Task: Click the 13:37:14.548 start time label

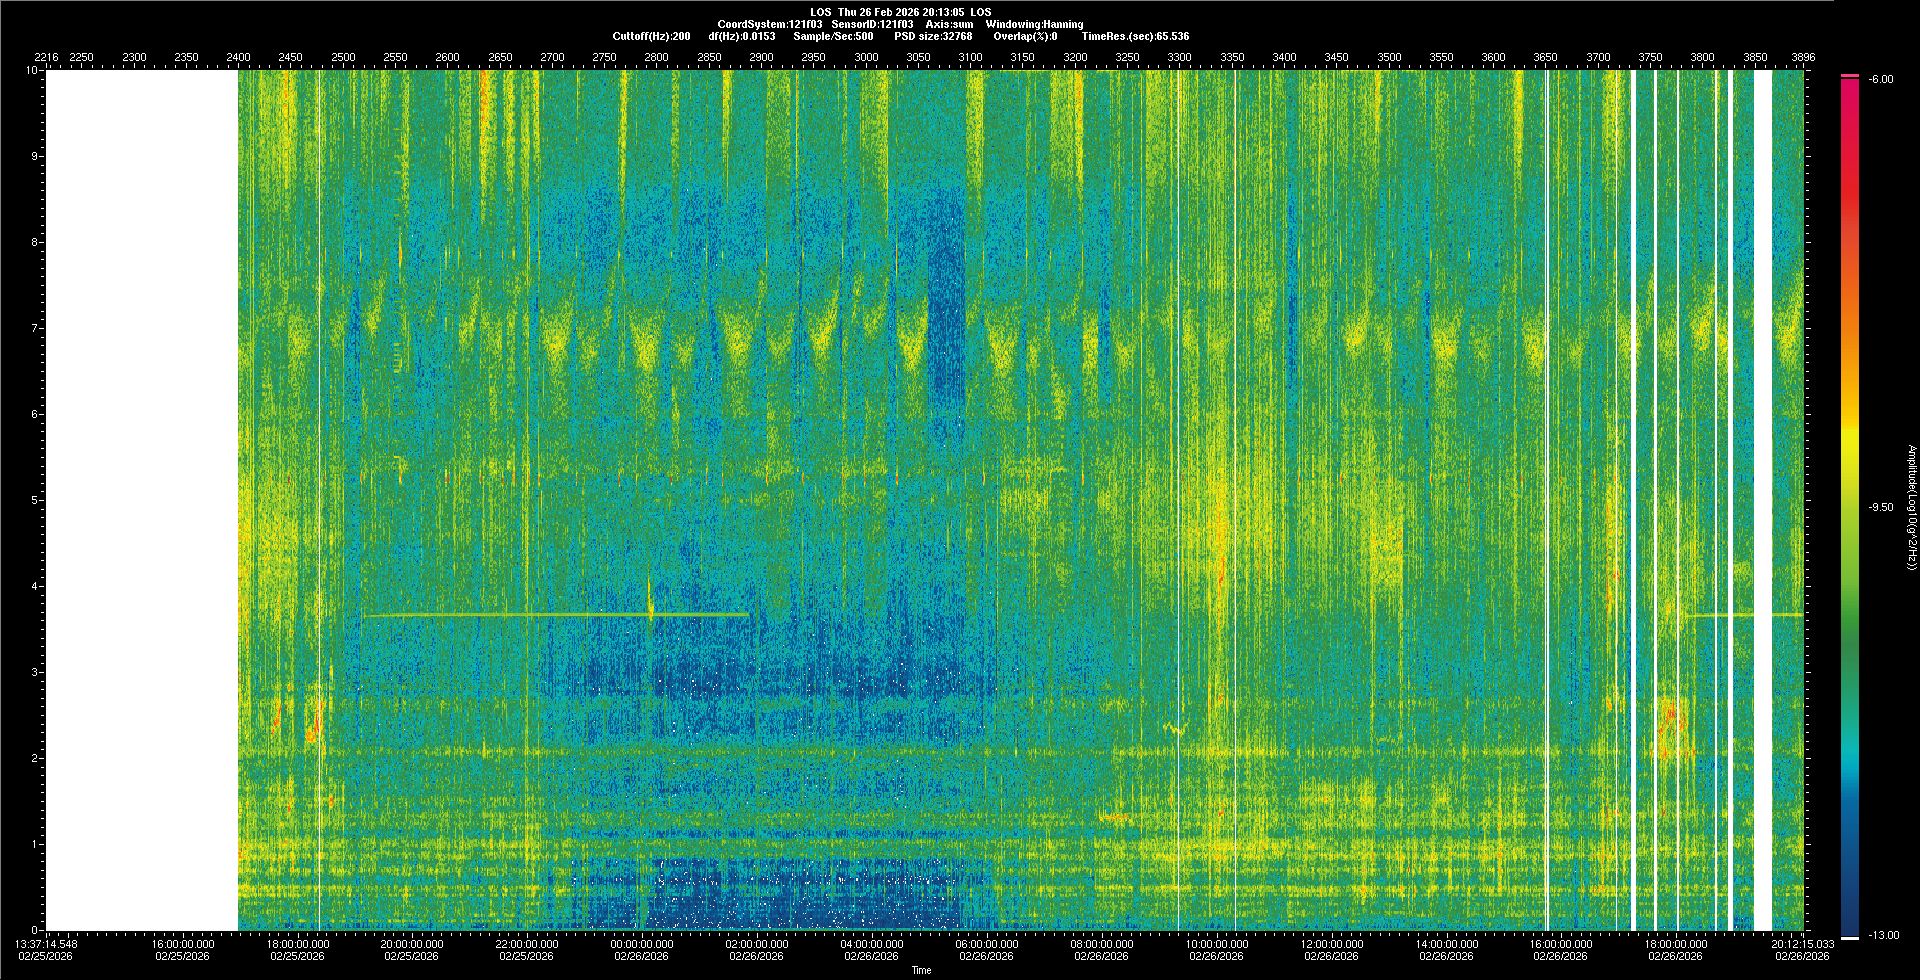Action: [x=47, y=943]
